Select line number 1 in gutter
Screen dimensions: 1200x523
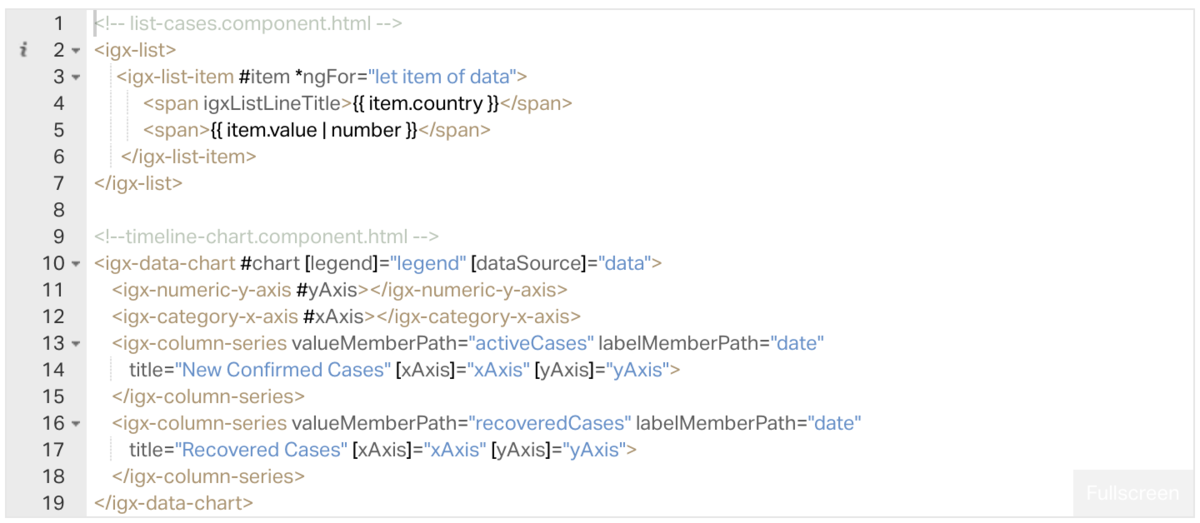(59, 23)
